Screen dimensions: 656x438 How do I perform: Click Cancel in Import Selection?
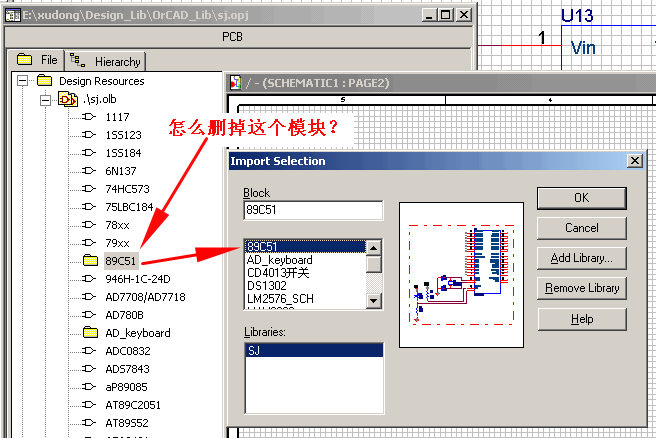click(x=582, y=228)
